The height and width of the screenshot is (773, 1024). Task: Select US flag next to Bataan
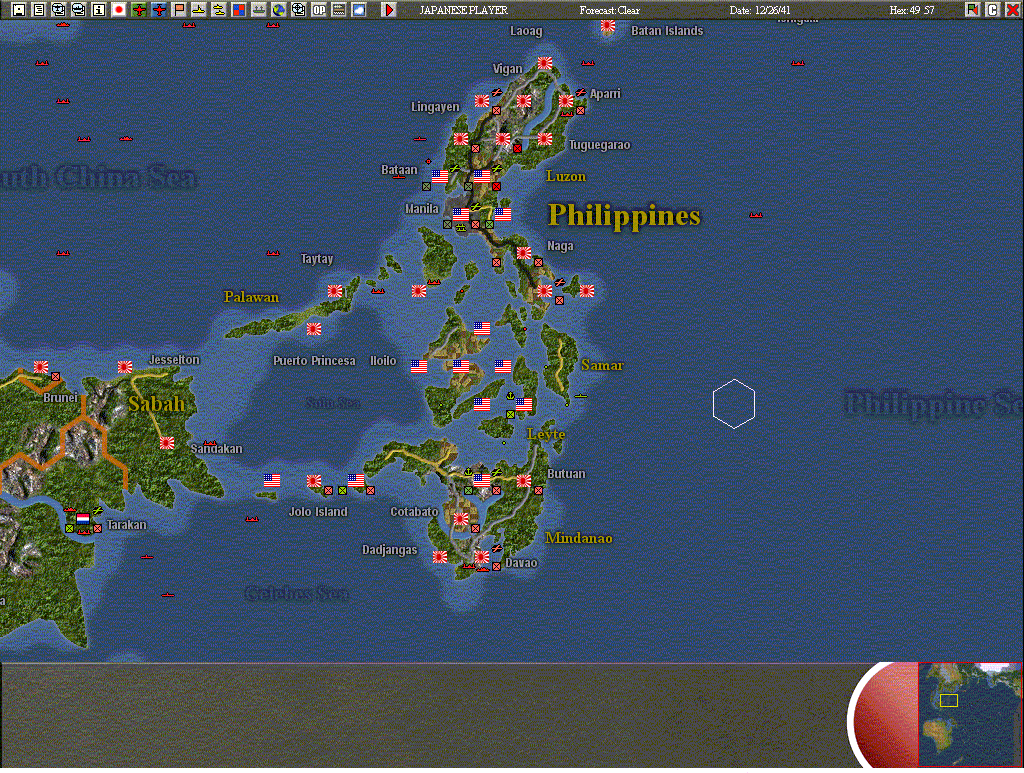(440, 176)
